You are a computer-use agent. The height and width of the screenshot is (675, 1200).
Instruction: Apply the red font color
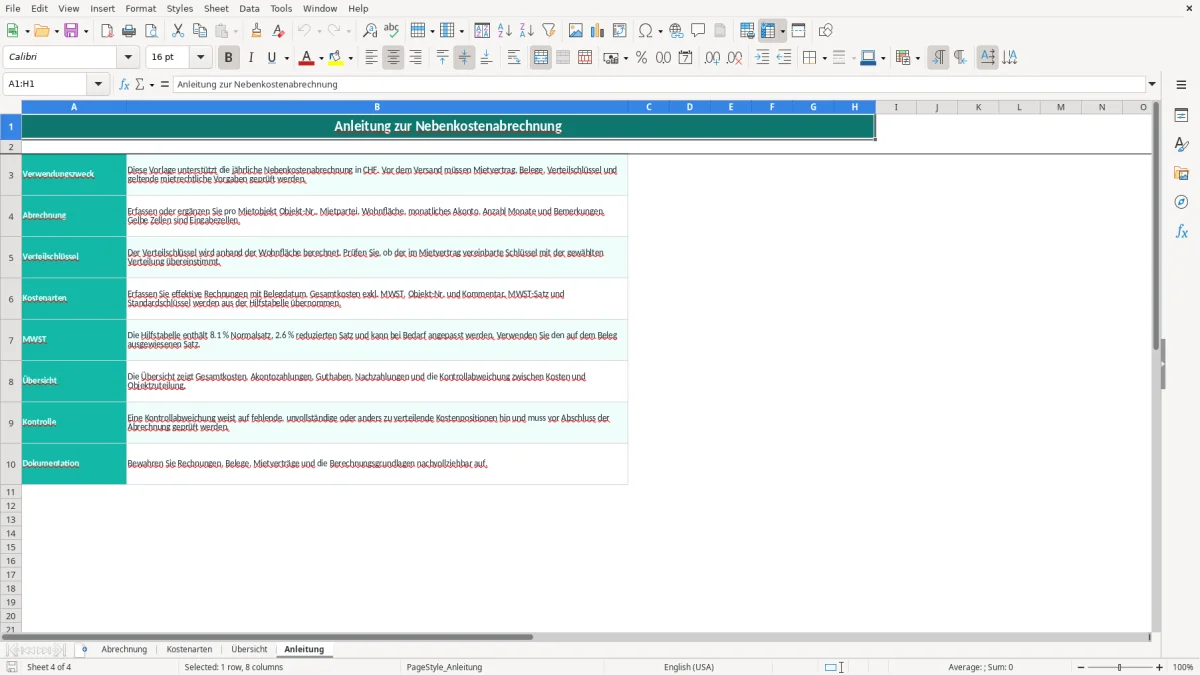click(307, 58)
